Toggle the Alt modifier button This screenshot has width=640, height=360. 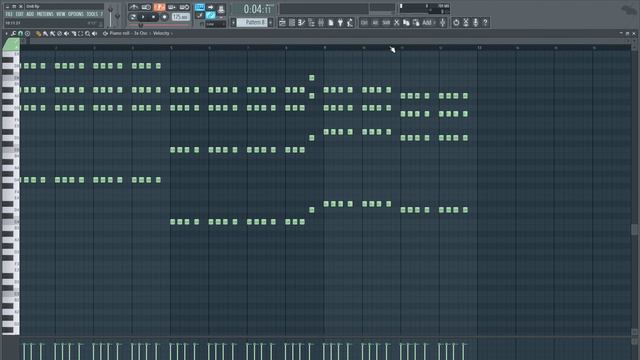point(375,22)
